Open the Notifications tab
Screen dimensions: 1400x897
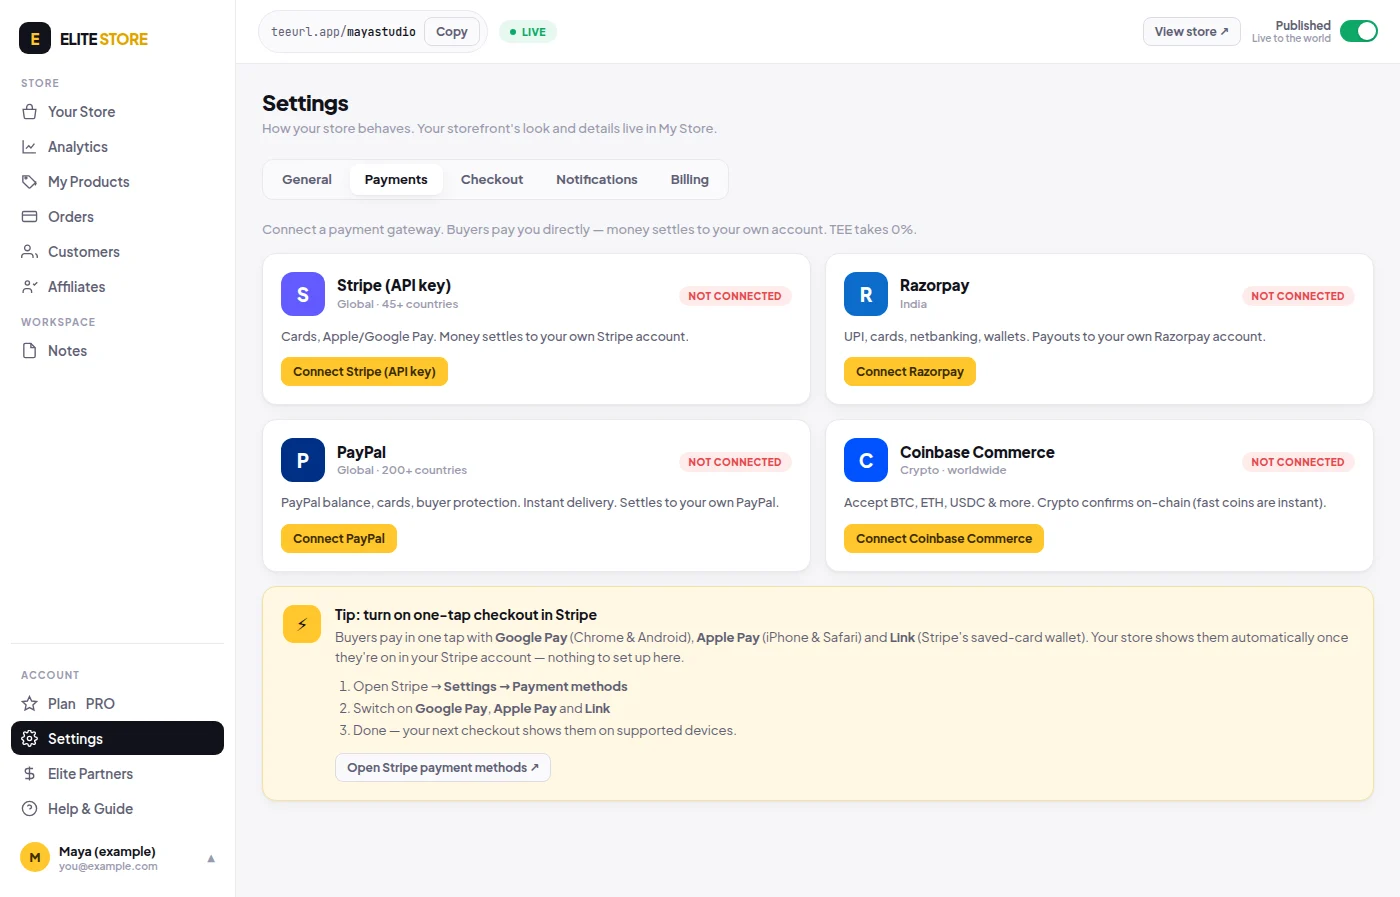597,180
